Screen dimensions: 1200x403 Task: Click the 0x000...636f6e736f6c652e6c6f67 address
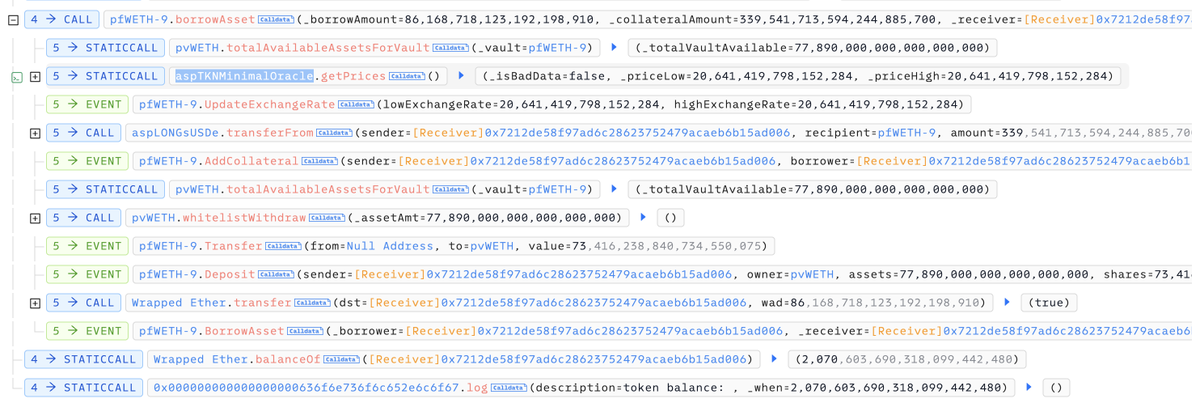[307, 387]
